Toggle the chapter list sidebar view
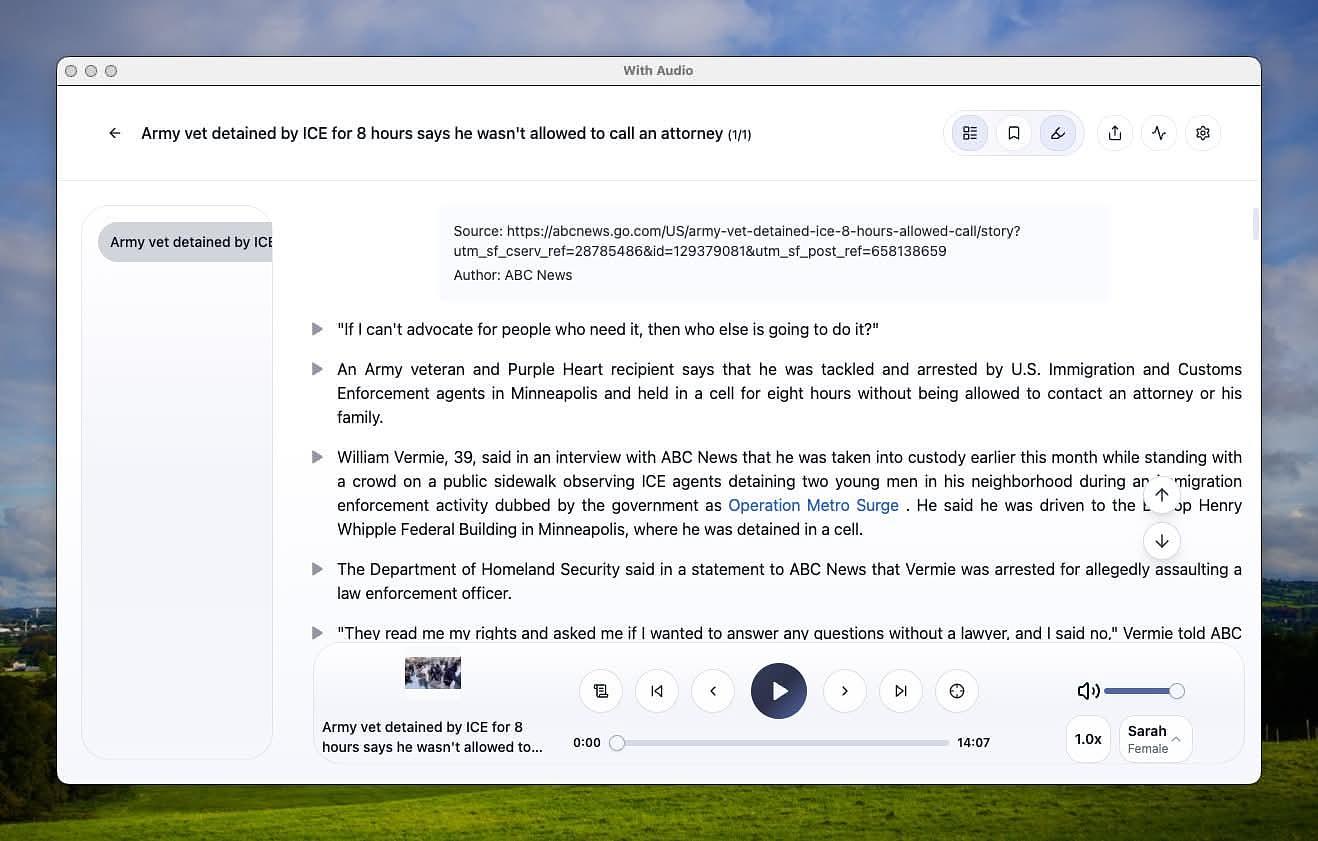Image resolution: width=1318 pixels, height=841 pixels. click(970, 133)
